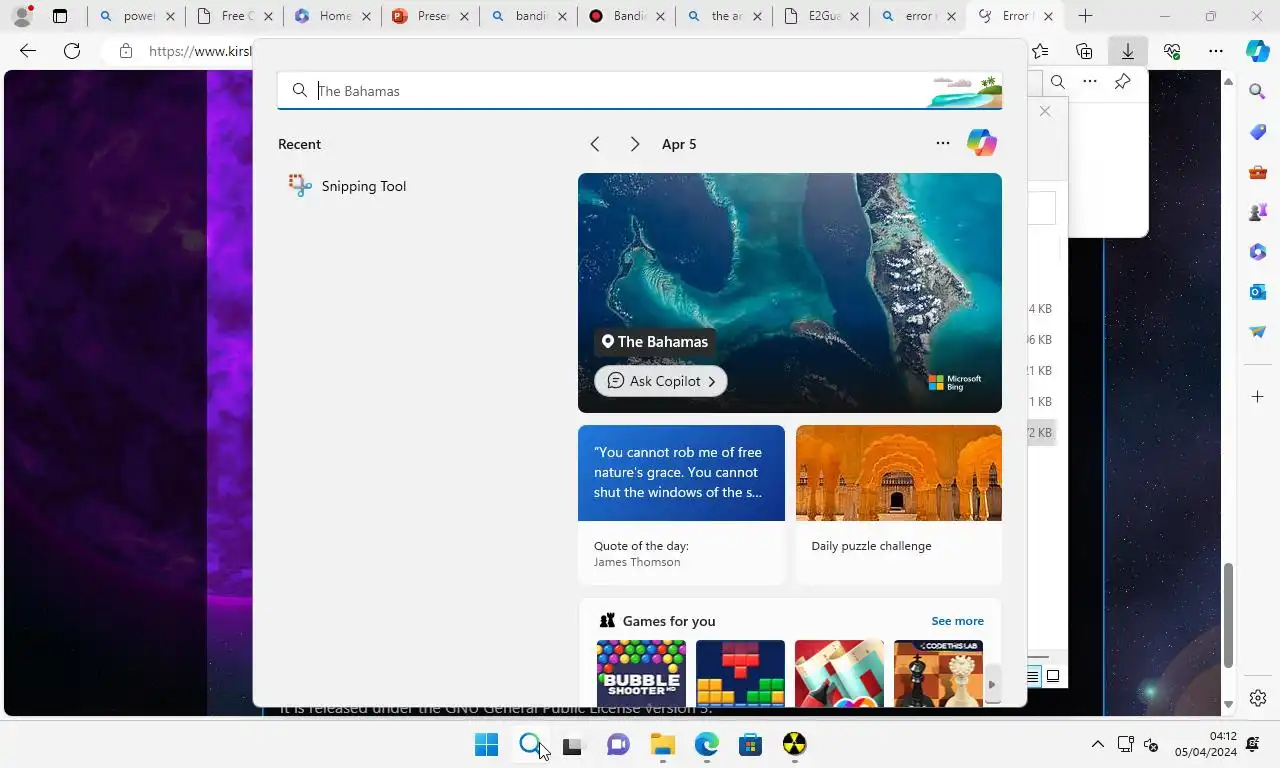Open Edge sidebar Shopping tag
This screenshot has width=1280, height=768.
tap(1258, 132)
